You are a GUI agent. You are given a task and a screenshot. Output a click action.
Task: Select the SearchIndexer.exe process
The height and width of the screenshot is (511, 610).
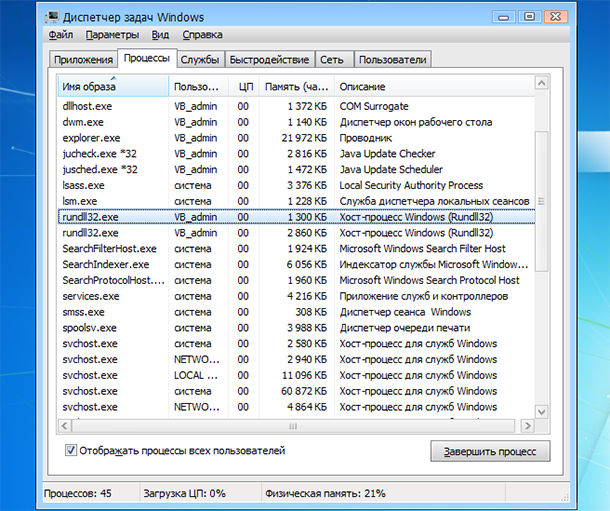click(296, 264)
